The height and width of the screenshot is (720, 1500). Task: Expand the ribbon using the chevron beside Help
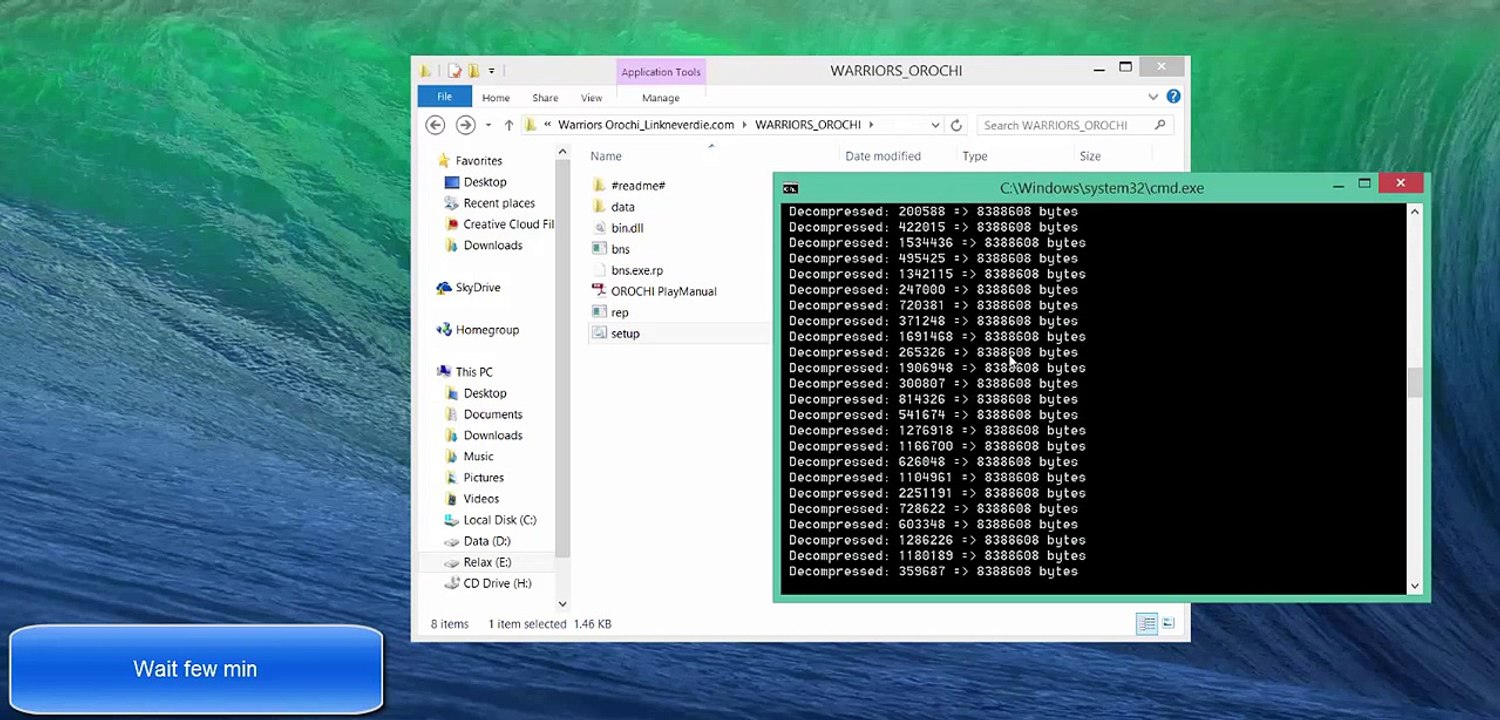point(1153,97)
